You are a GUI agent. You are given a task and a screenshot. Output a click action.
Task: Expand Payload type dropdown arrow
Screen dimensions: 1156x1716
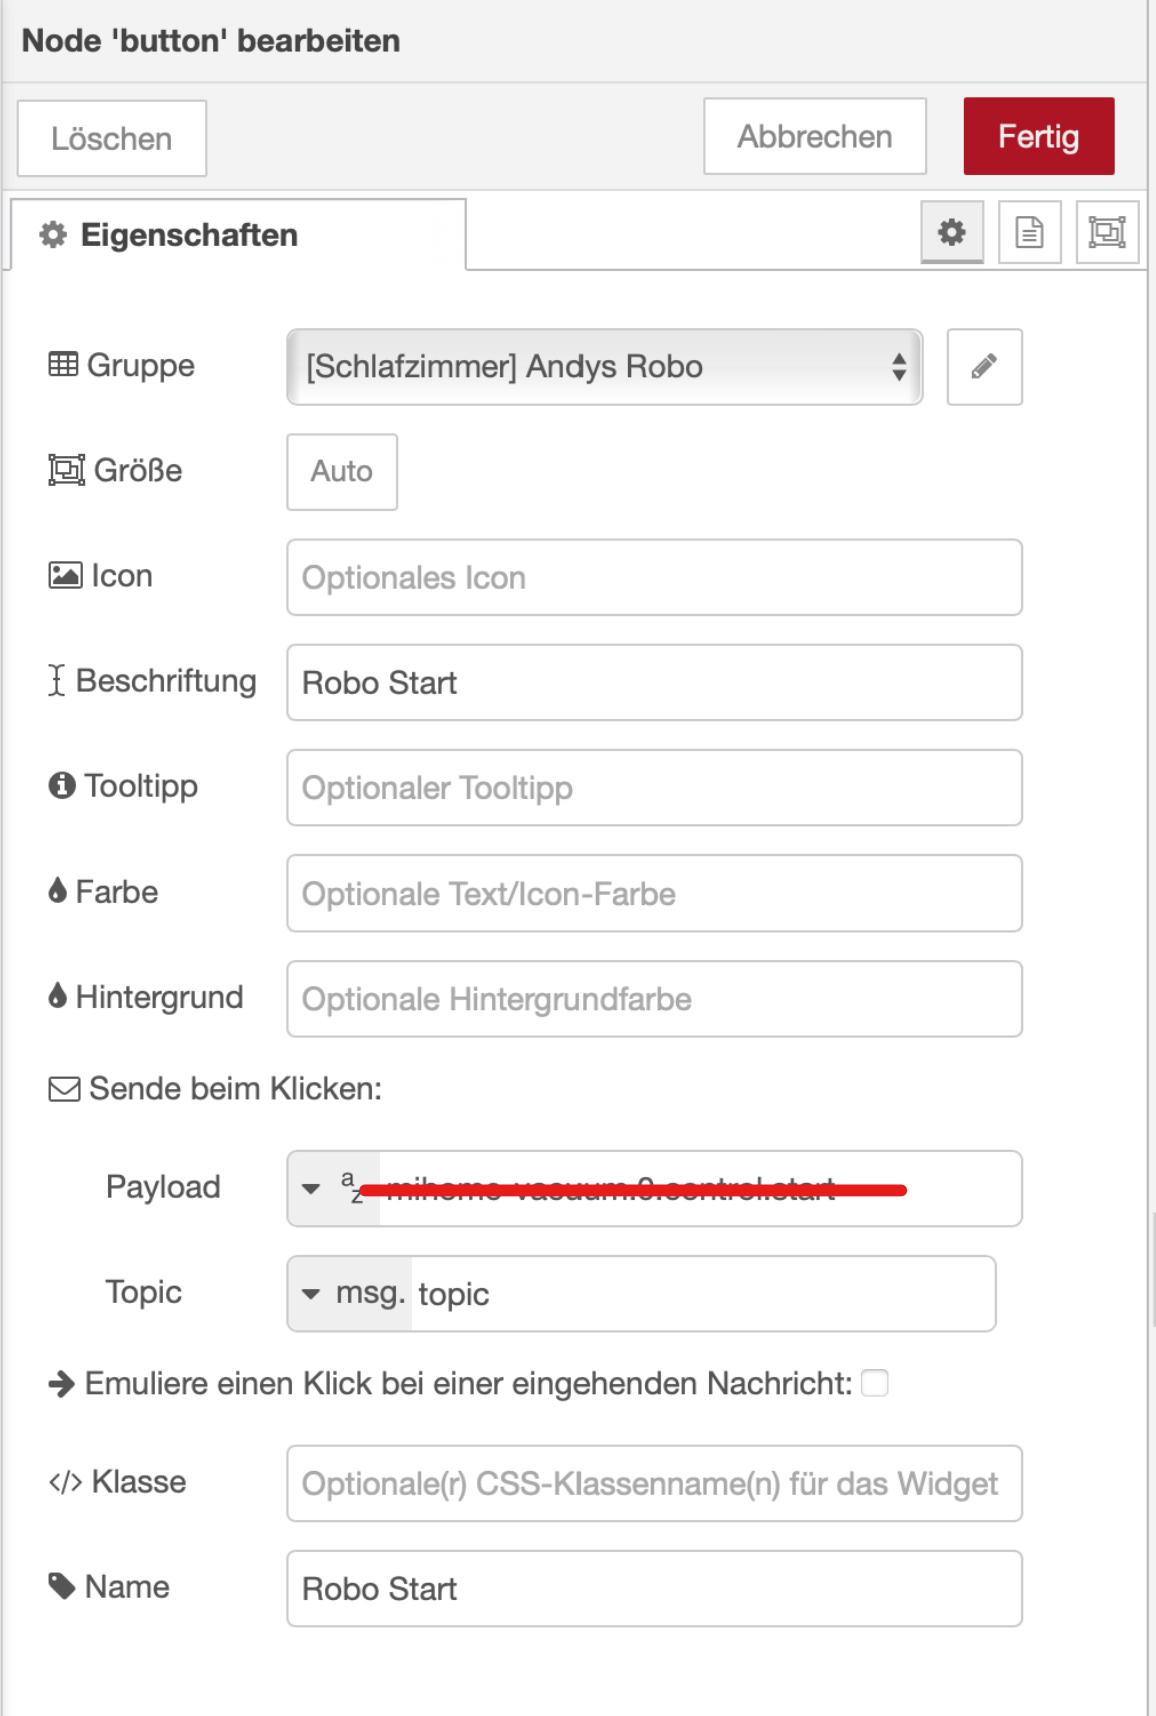point(311,1189)
